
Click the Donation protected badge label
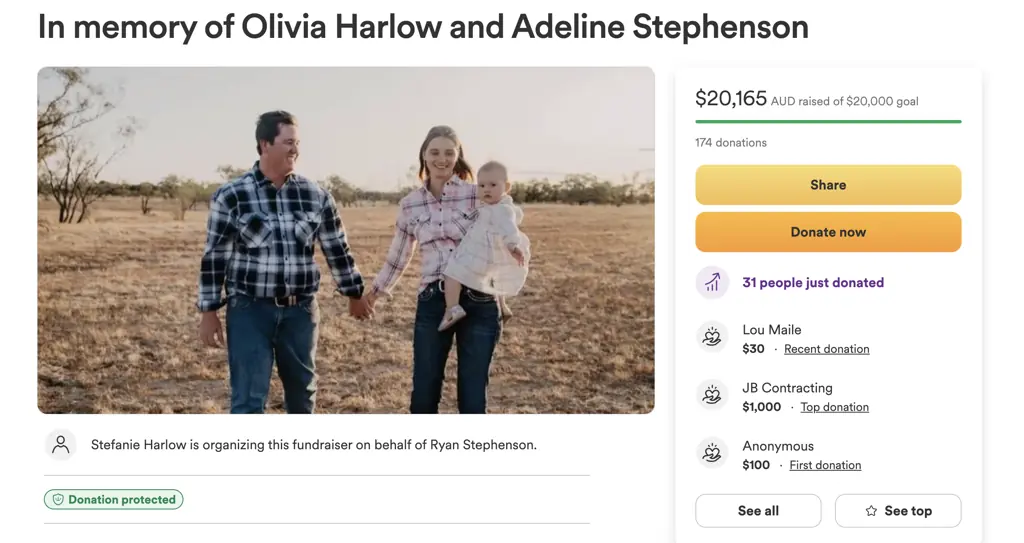(121, 500)
